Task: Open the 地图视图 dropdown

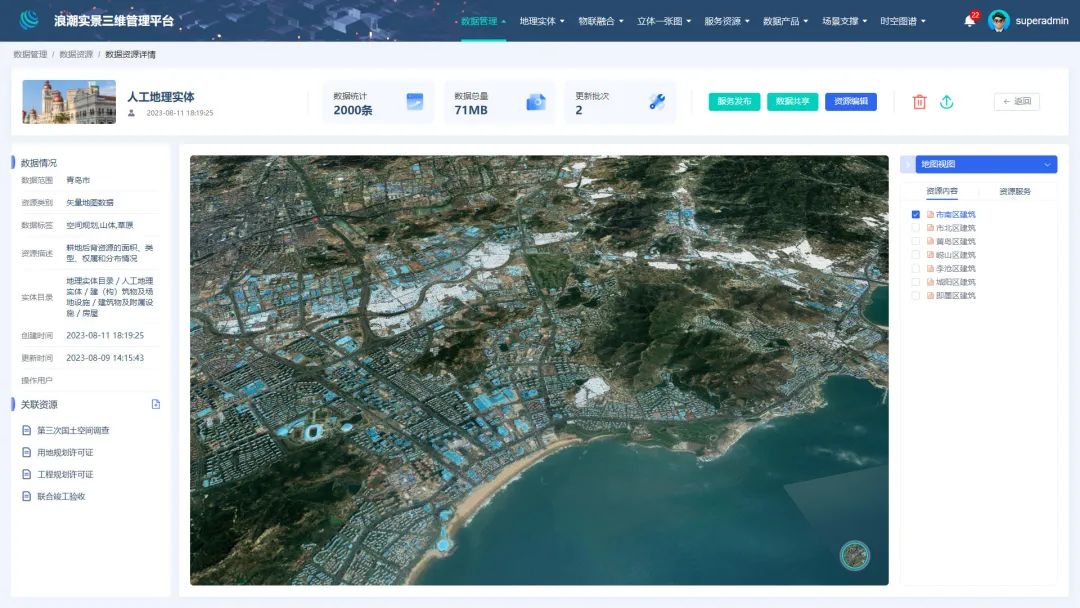Action: click(986, 164)
